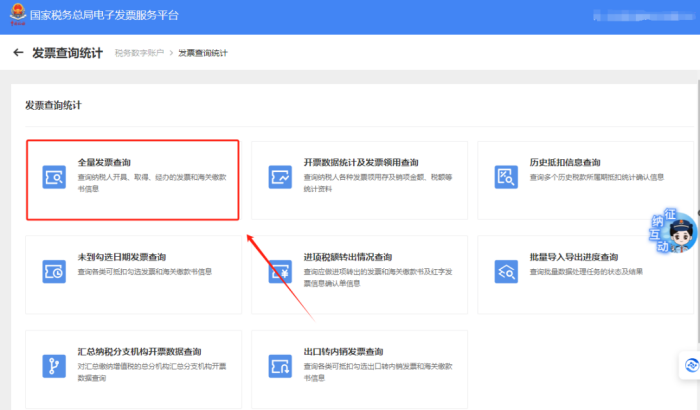700x410 pixels.
Task: Click the 全量发票查询 card icon
Action: pyautogui.click(x=53, y=176)
